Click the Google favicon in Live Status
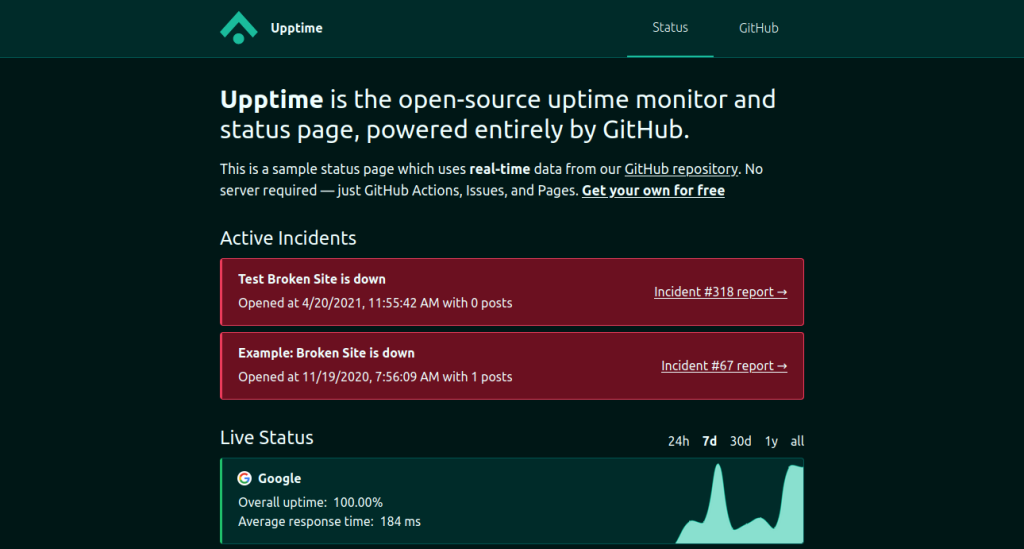 244,478
